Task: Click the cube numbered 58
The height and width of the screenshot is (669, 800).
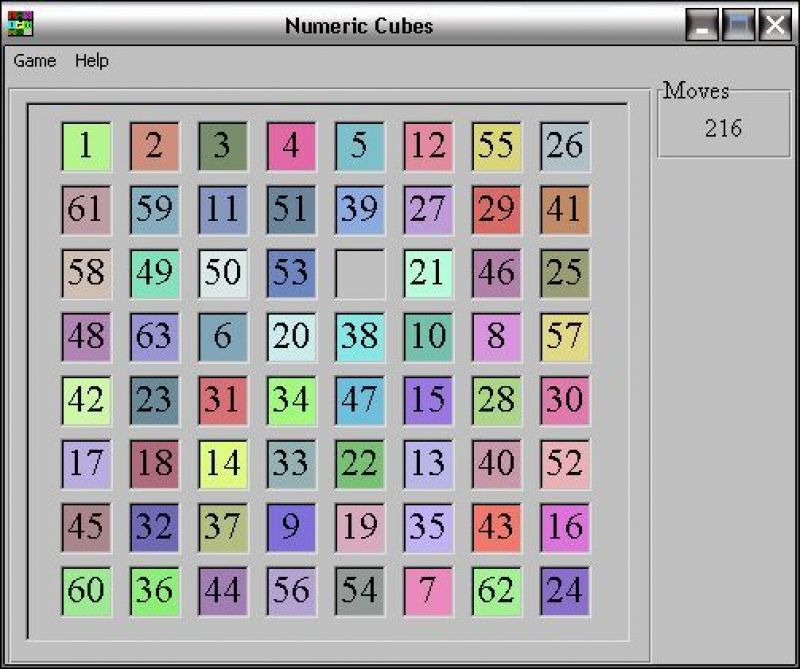Action: [86, 274]
